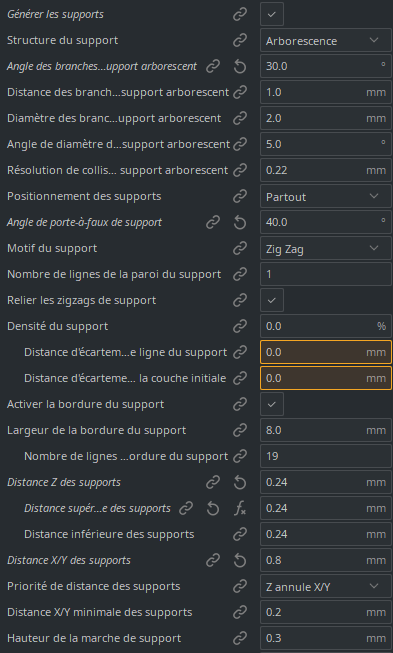Reset Angle de porte-à-faux de support
Screen dimensions: 393x653
pyautogui.click(x=240, y=222)
